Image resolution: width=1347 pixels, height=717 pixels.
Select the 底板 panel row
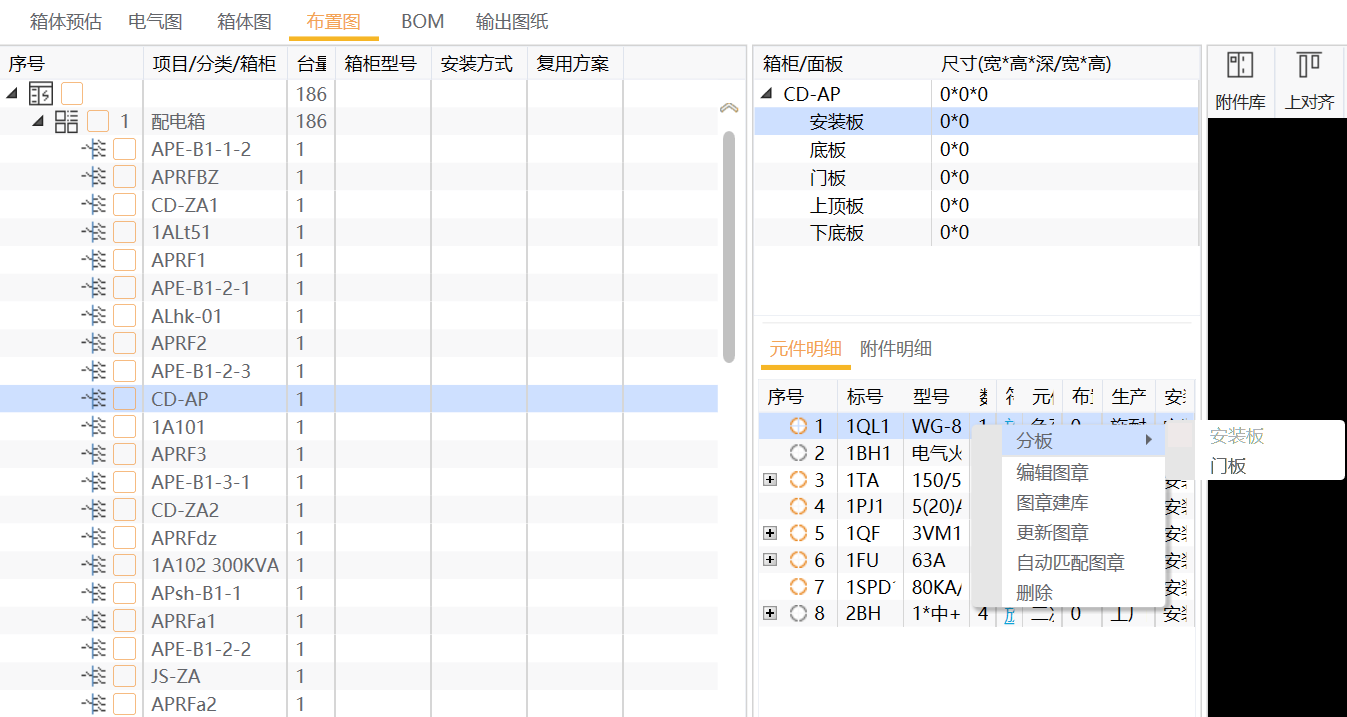(x=977, y=150)
